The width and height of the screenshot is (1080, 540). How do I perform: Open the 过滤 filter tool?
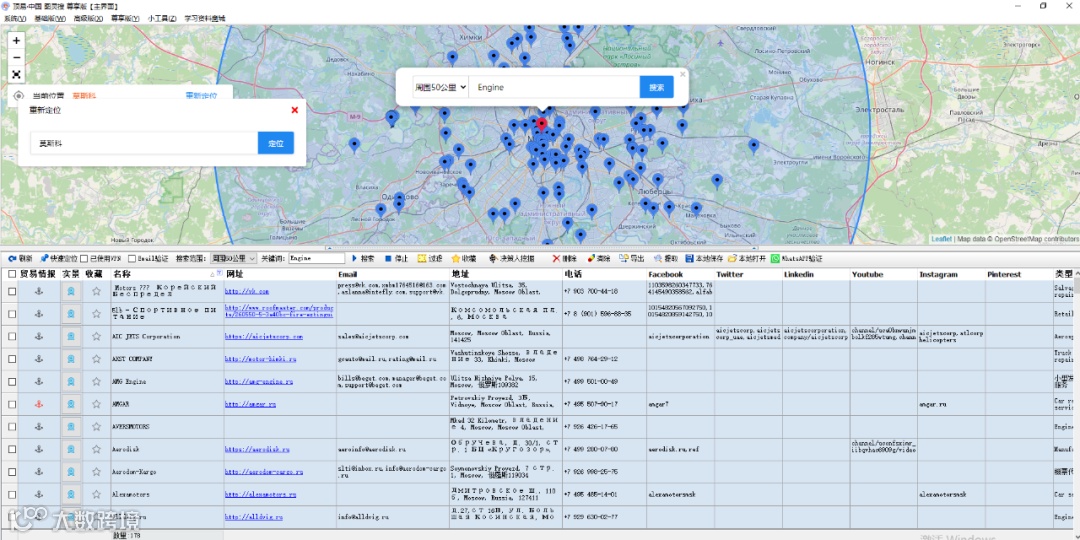coord(421,258)
